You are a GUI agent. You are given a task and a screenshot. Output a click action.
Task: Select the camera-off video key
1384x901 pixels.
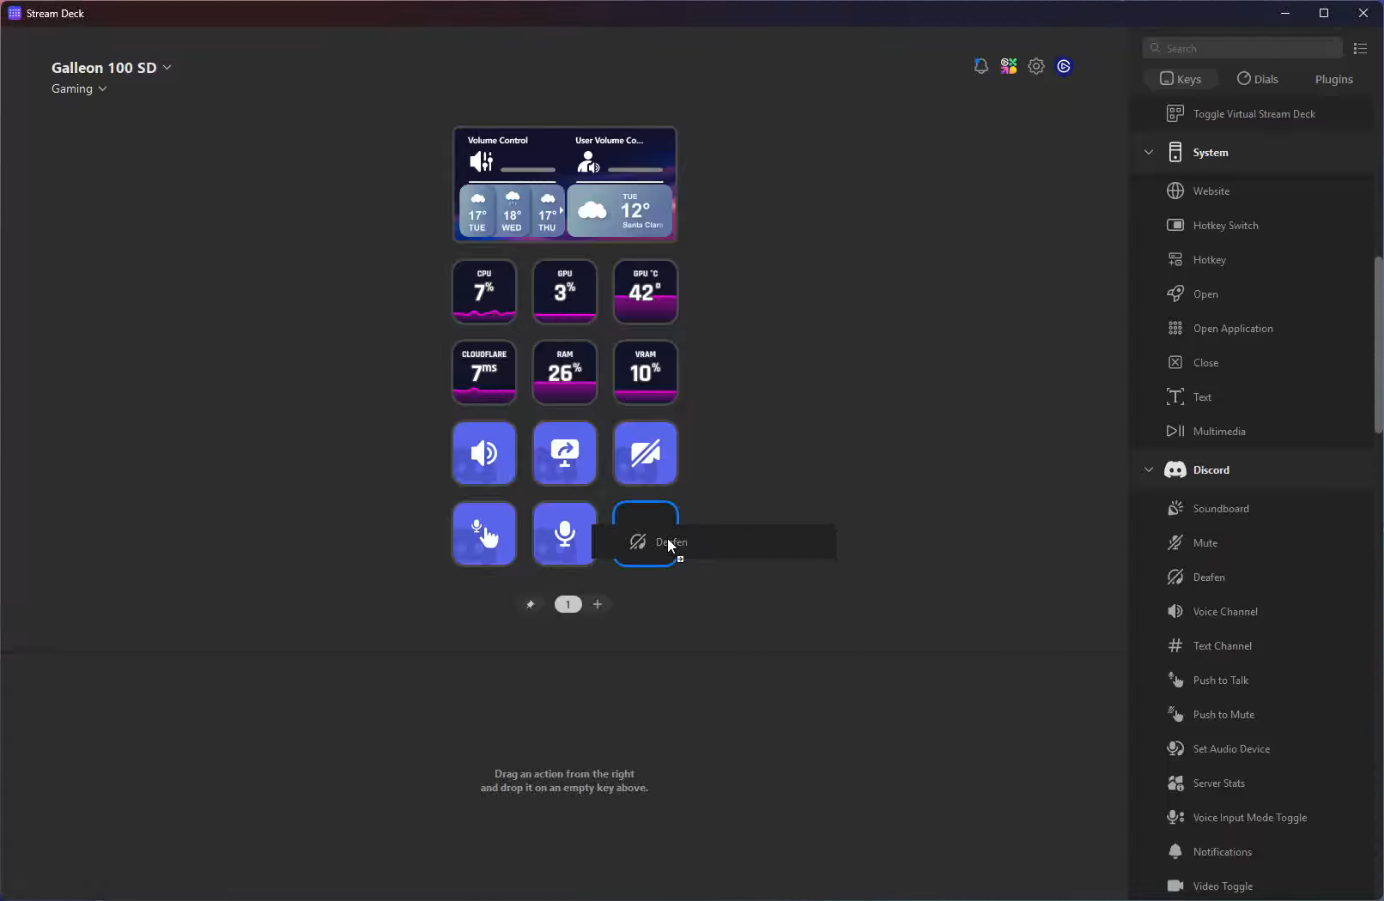(645, 453)
